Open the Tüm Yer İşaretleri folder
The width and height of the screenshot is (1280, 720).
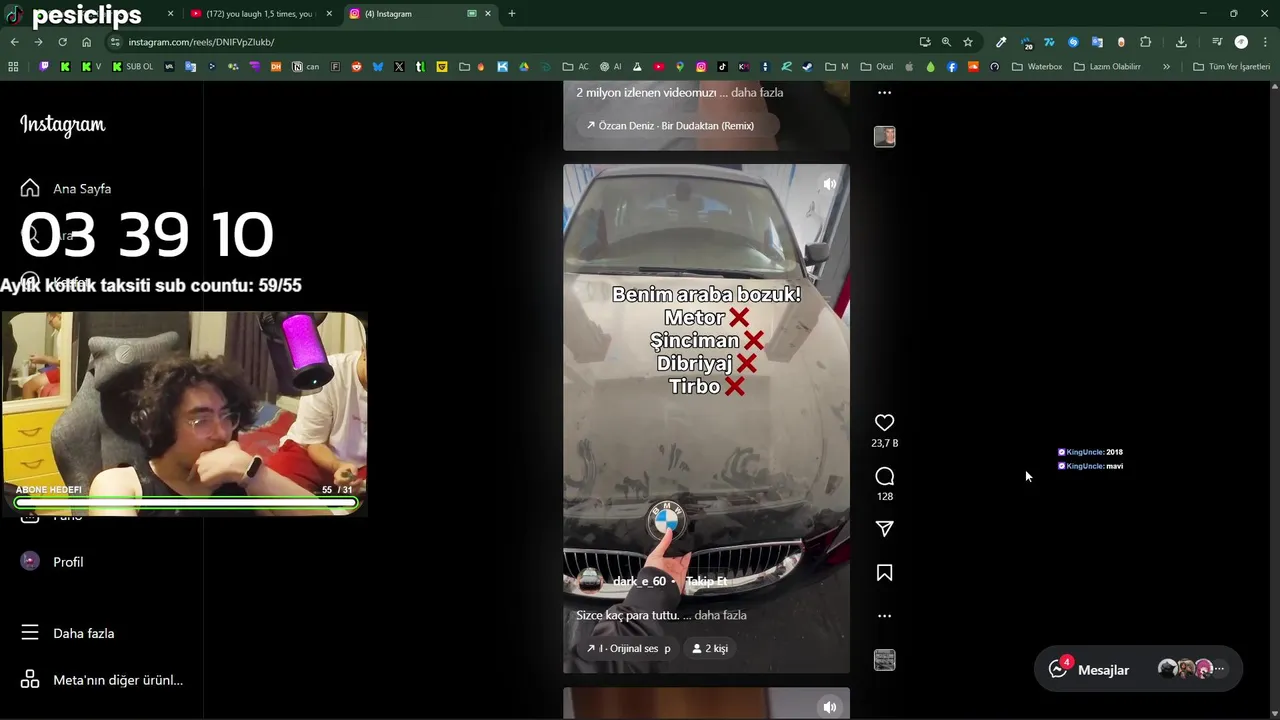(1231, 67)
